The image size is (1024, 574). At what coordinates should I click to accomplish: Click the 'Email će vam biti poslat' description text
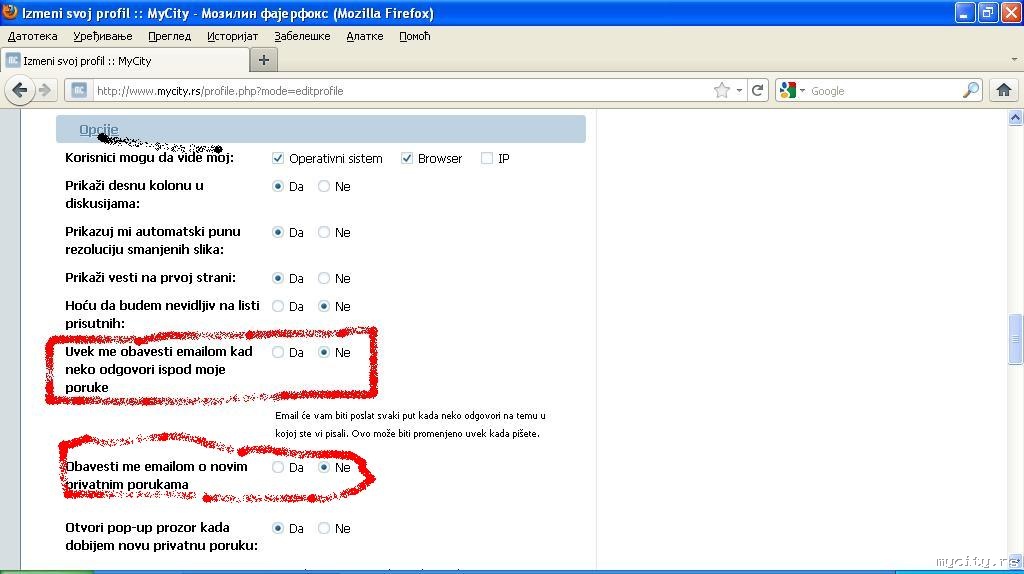click(x=410, y=424)
